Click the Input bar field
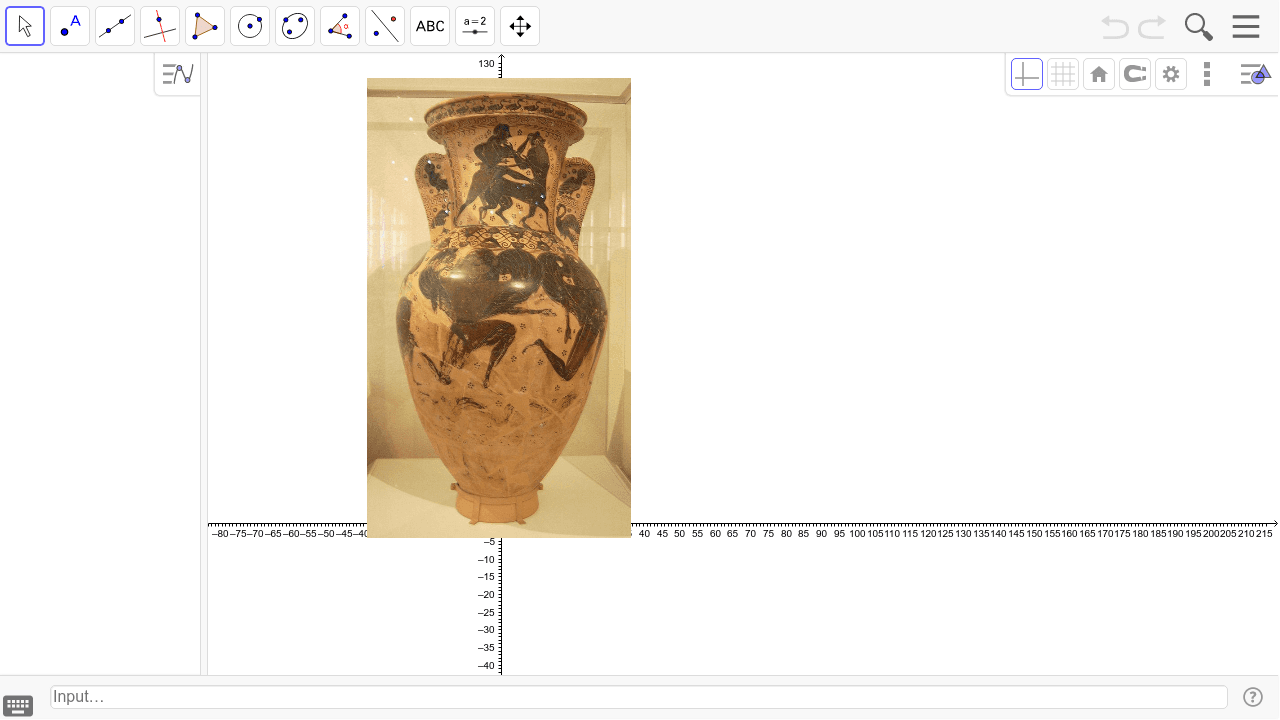 click(638, 697)
